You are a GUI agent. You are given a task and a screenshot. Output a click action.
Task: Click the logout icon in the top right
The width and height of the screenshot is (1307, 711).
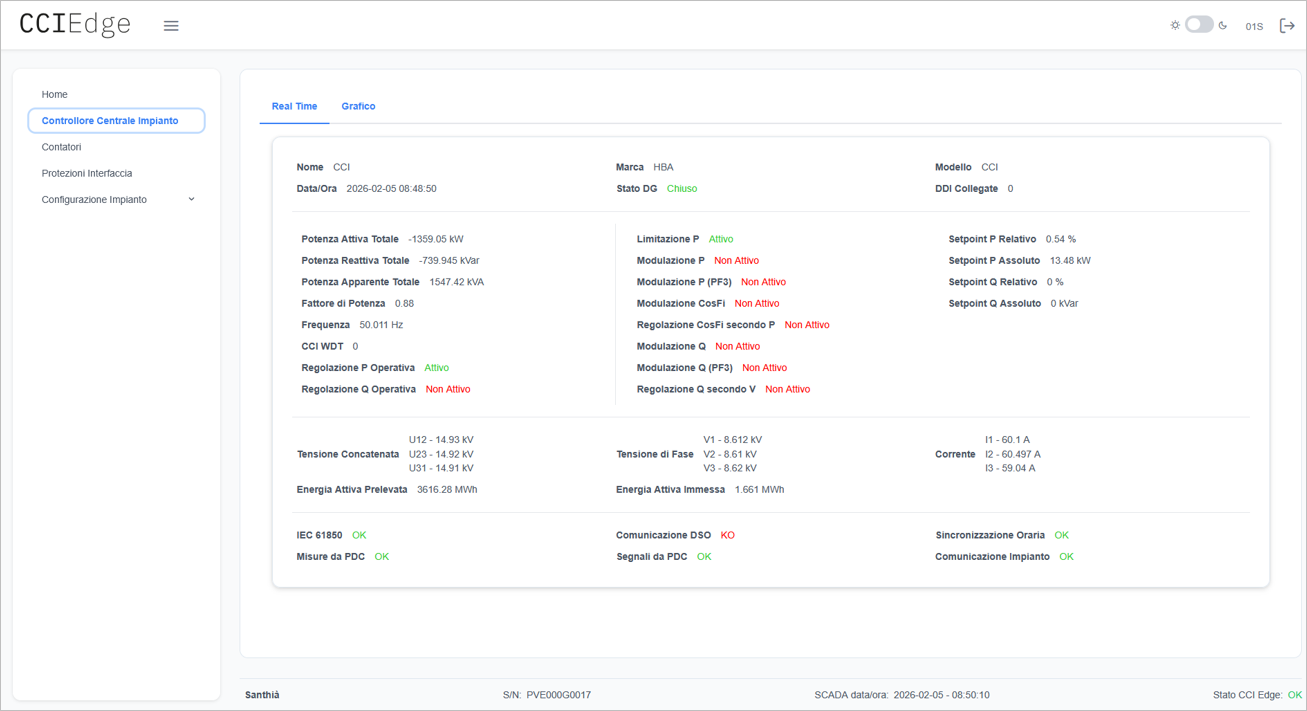[1287, 26]
